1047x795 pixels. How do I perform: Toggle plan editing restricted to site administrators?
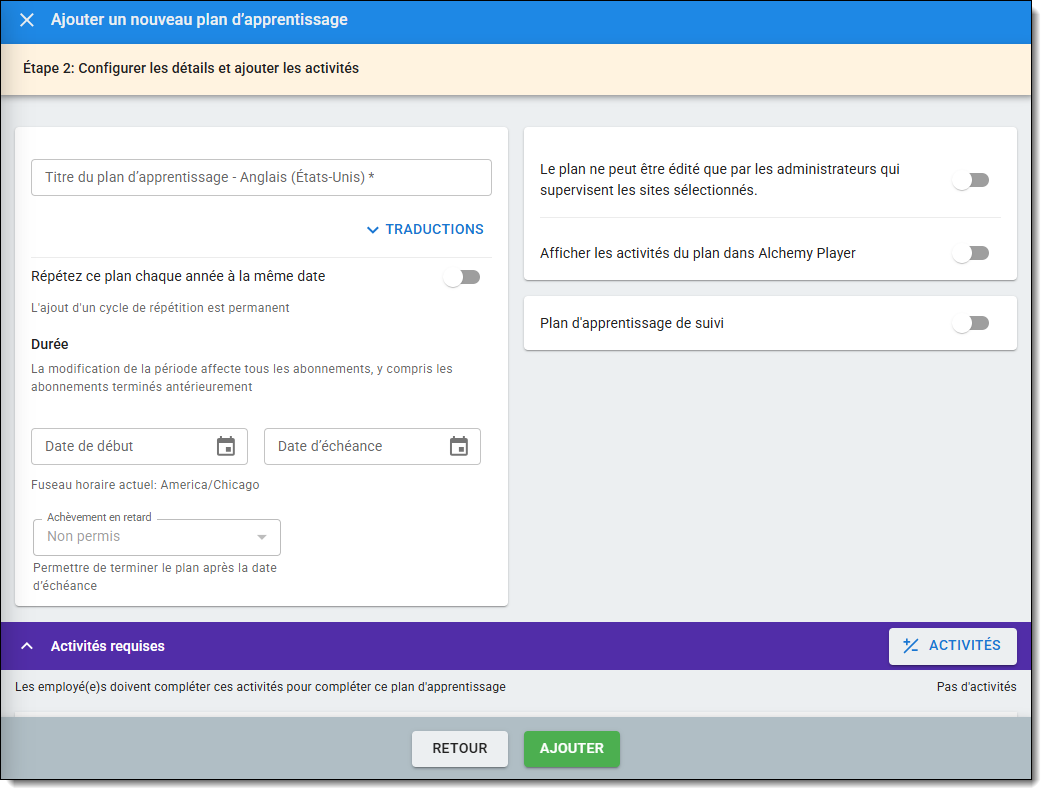[x=970, y=180]
